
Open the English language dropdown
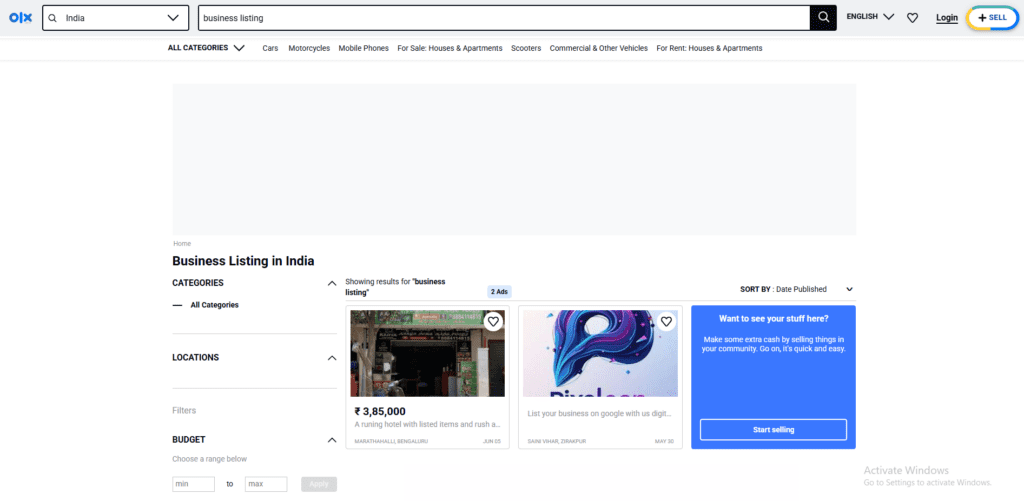pyautogui.click(x=871, y=17)
